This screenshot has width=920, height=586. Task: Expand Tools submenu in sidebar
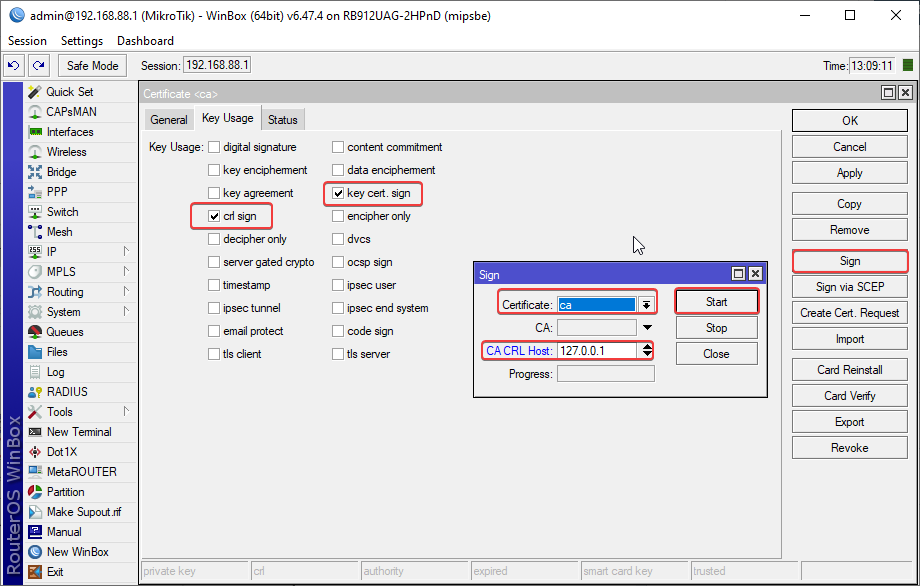point(126,412)
